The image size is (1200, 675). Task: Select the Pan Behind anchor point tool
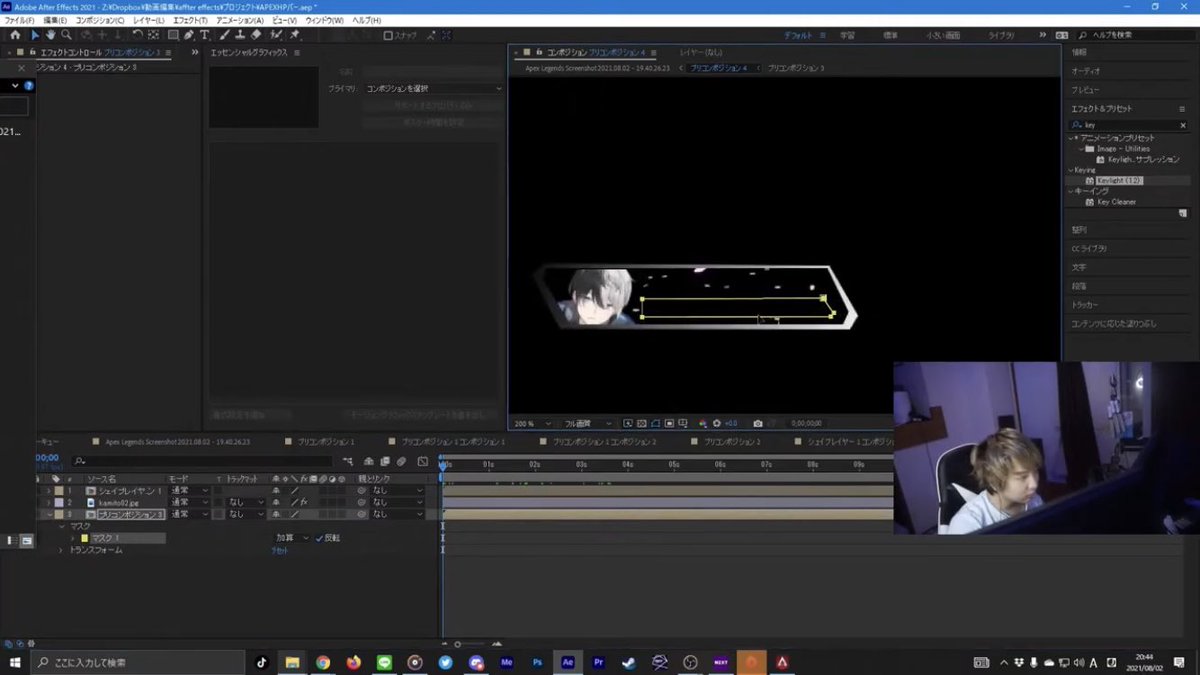[153, 35]
